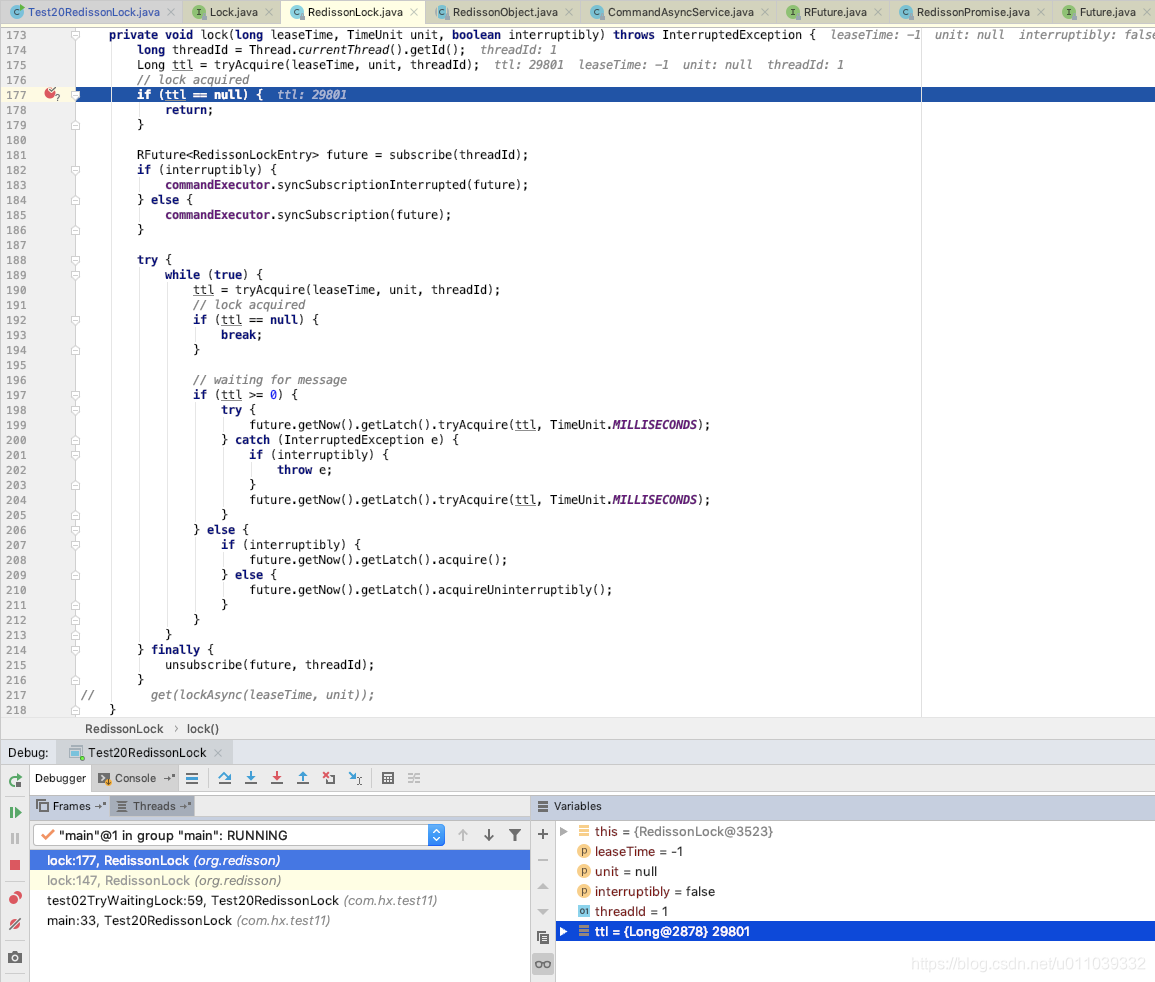
Task: Click RedissonLock in the breadcrumb bar
Action: click(x=124, y=729)
